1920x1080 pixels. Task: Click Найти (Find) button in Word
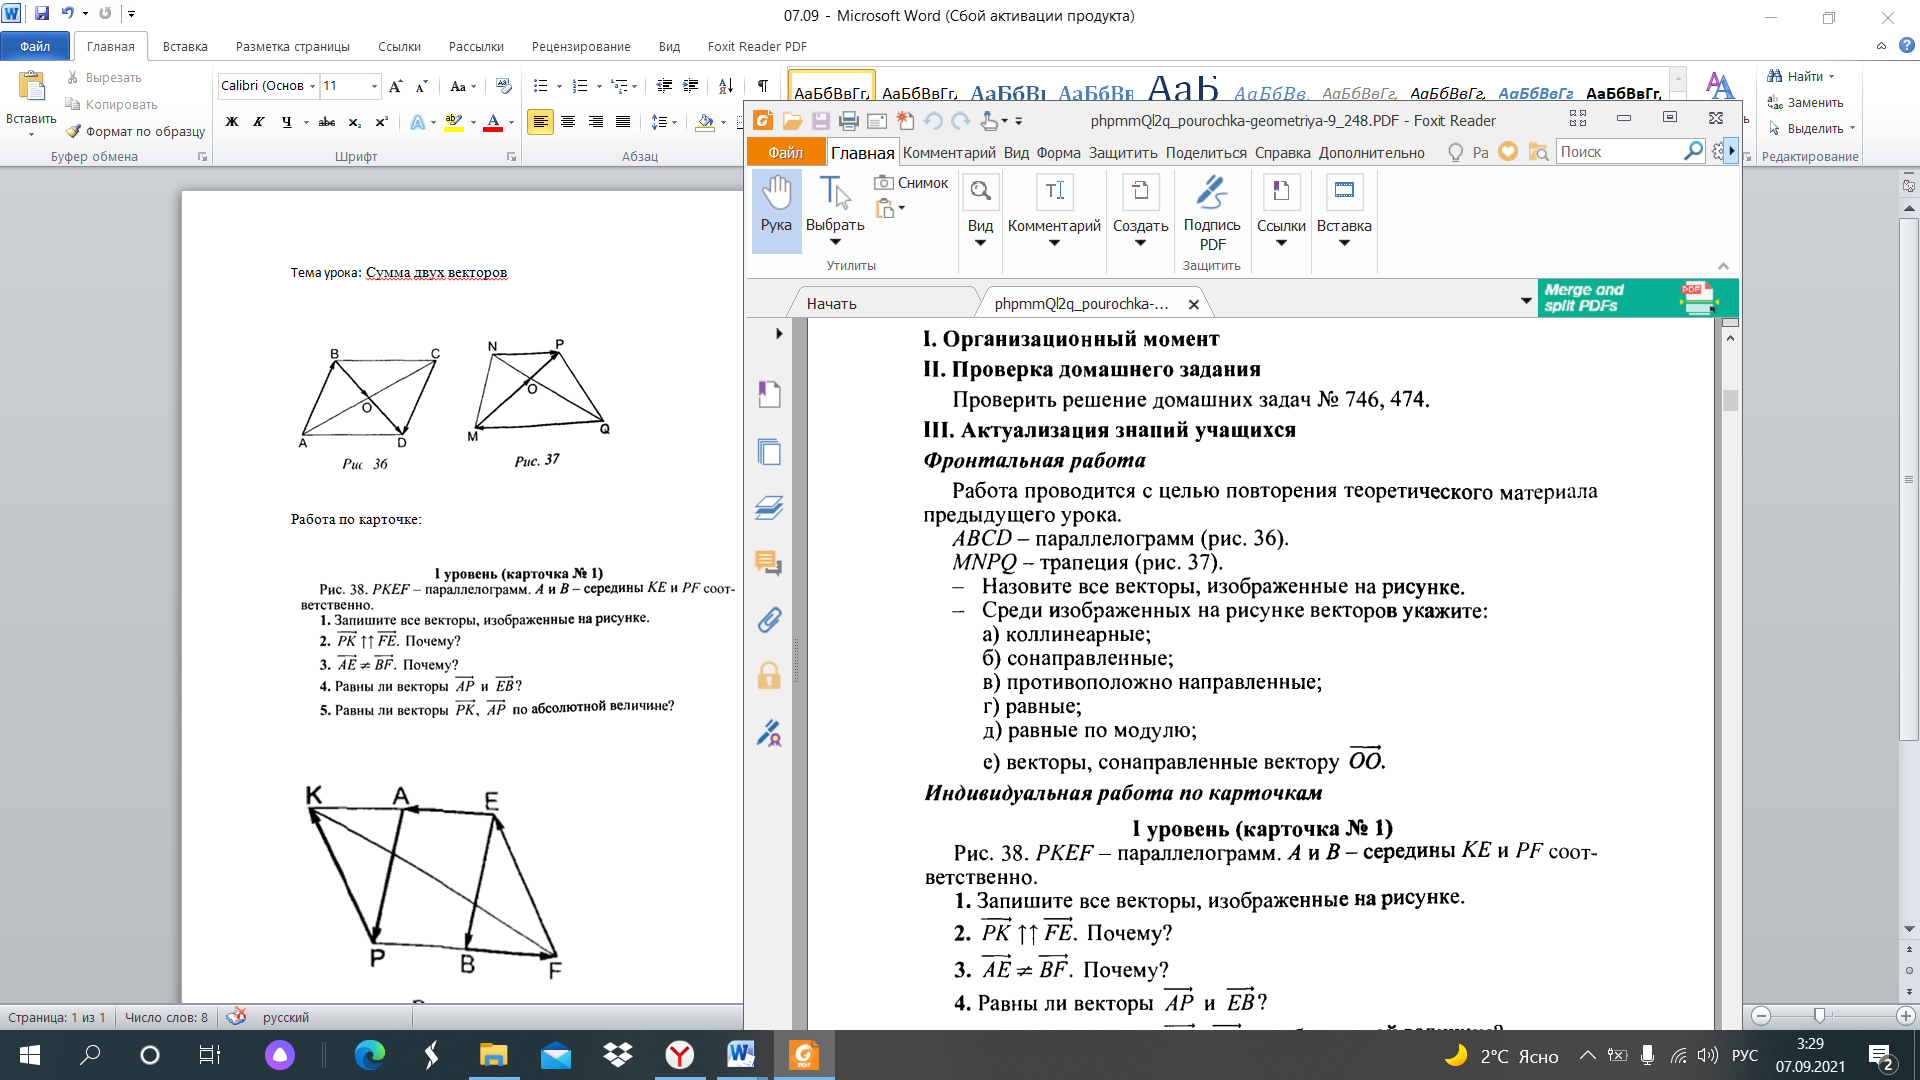(1802, 76)
